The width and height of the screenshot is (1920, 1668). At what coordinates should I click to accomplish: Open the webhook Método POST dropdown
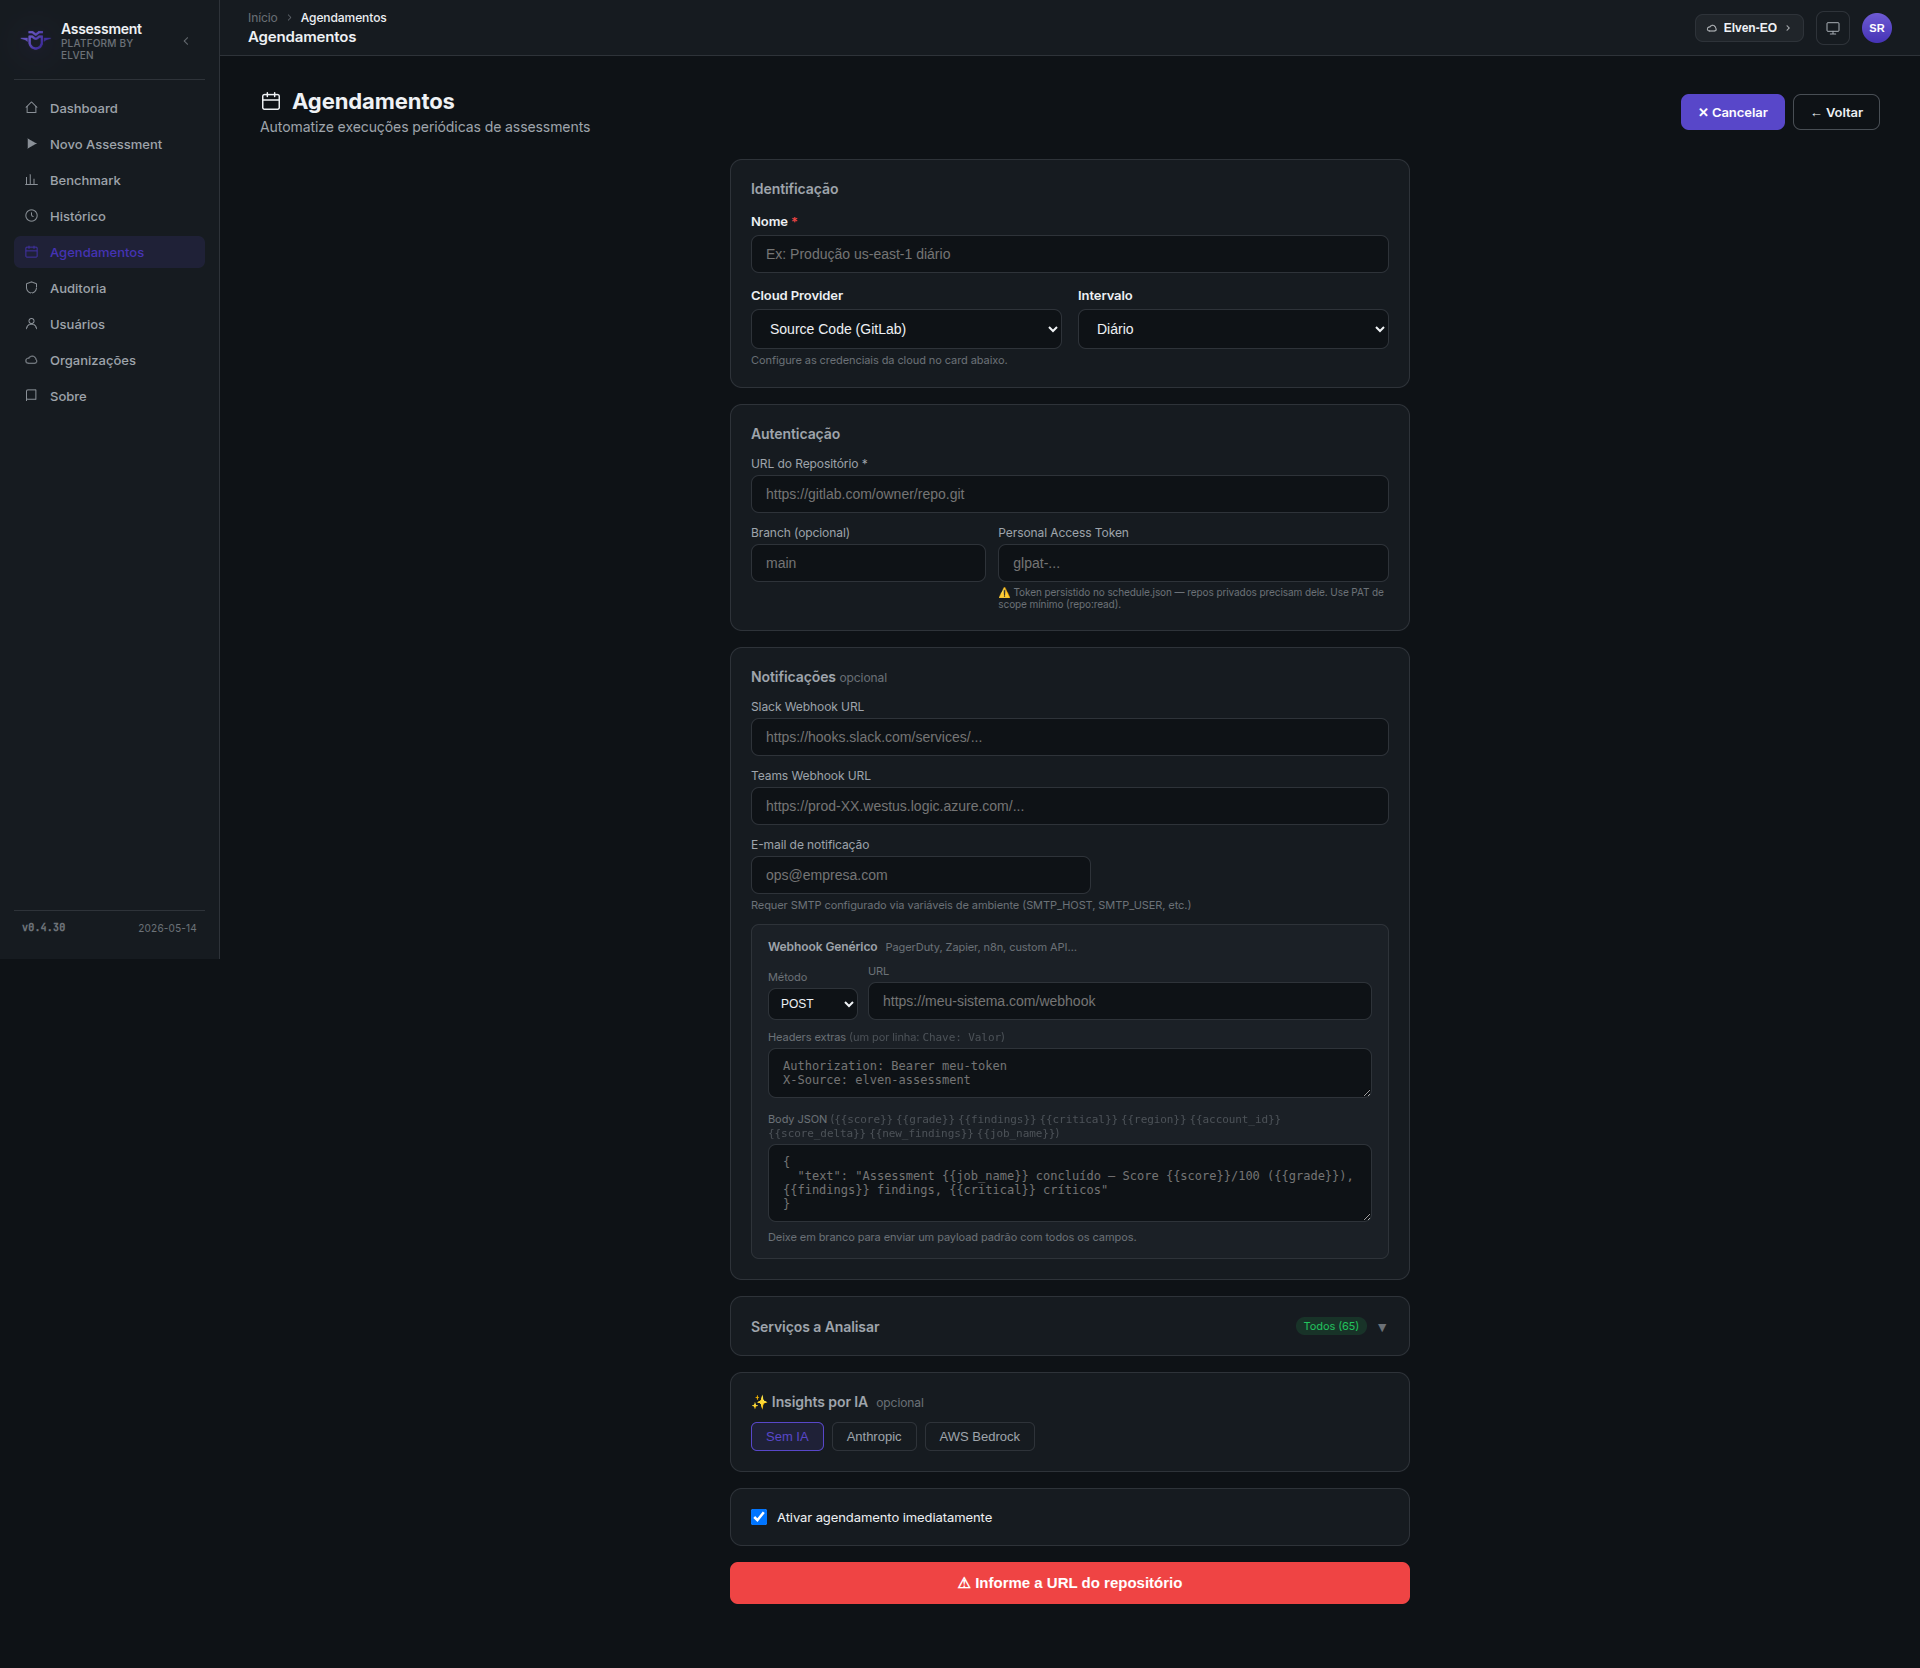point(812,1003)
